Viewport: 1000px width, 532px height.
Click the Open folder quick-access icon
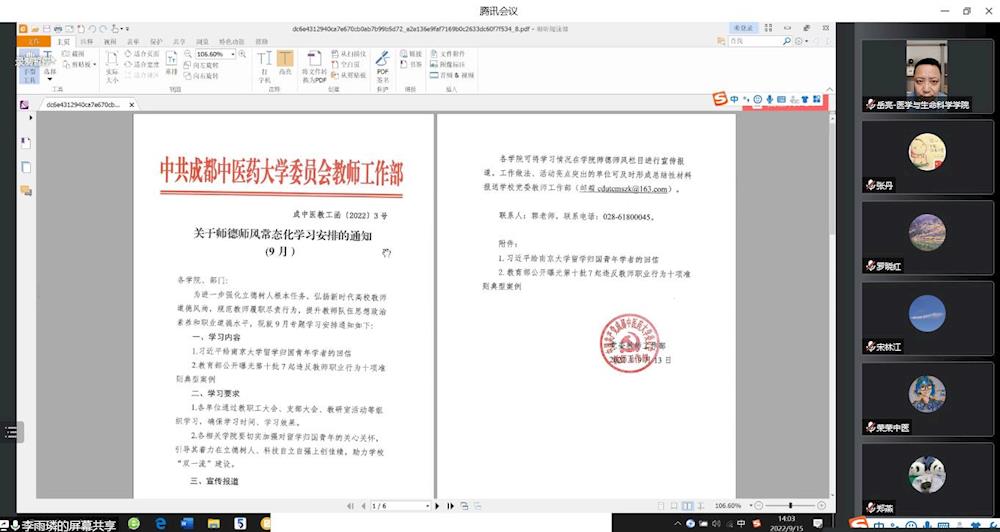click(x=36, y=29)
